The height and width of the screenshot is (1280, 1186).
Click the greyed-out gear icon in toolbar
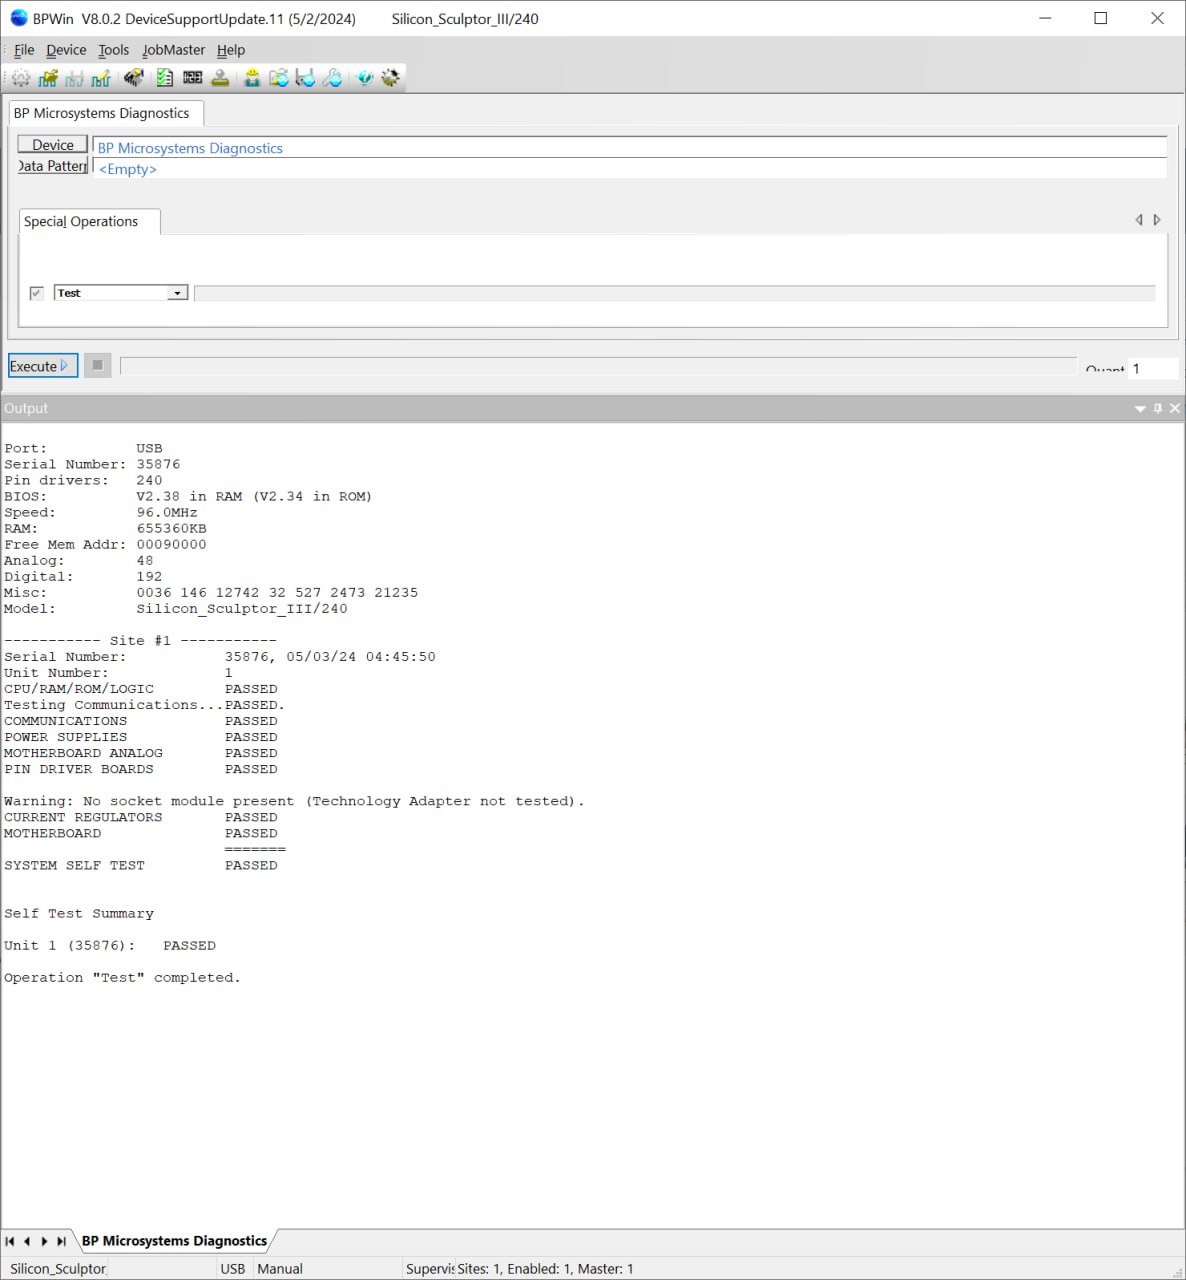click(21, 78)
